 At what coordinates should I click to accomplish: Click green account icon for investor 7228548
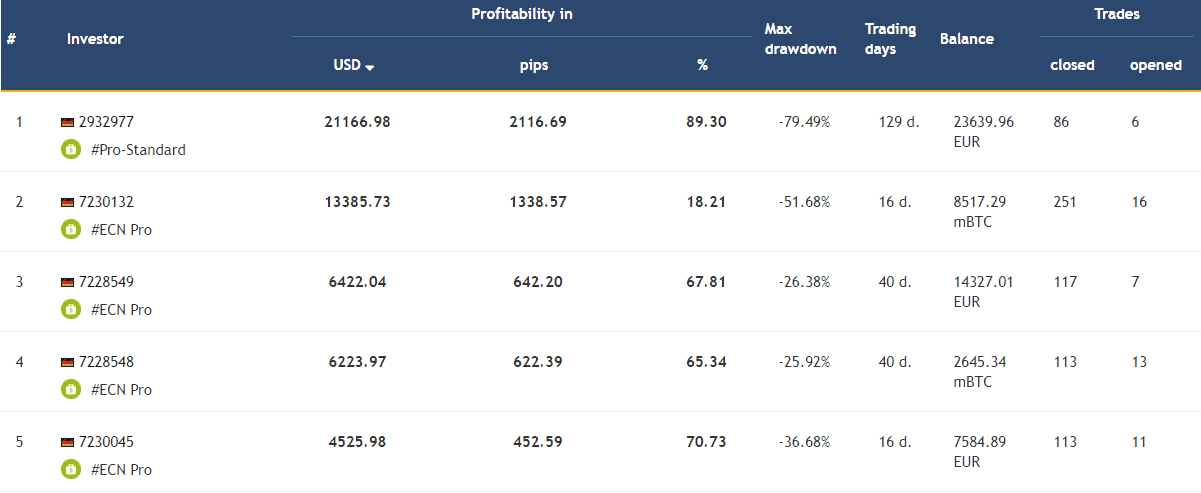(70, 390)
